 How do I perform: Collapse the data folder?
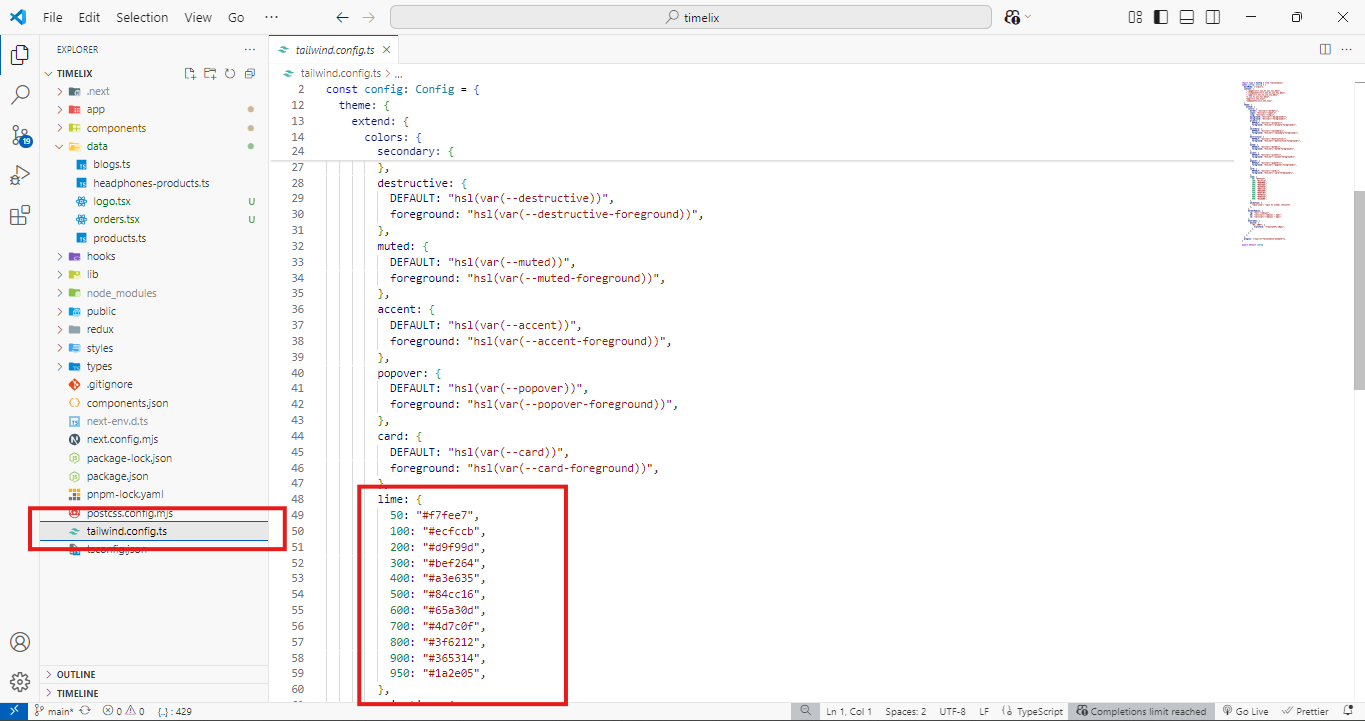(x=60, y=146)
